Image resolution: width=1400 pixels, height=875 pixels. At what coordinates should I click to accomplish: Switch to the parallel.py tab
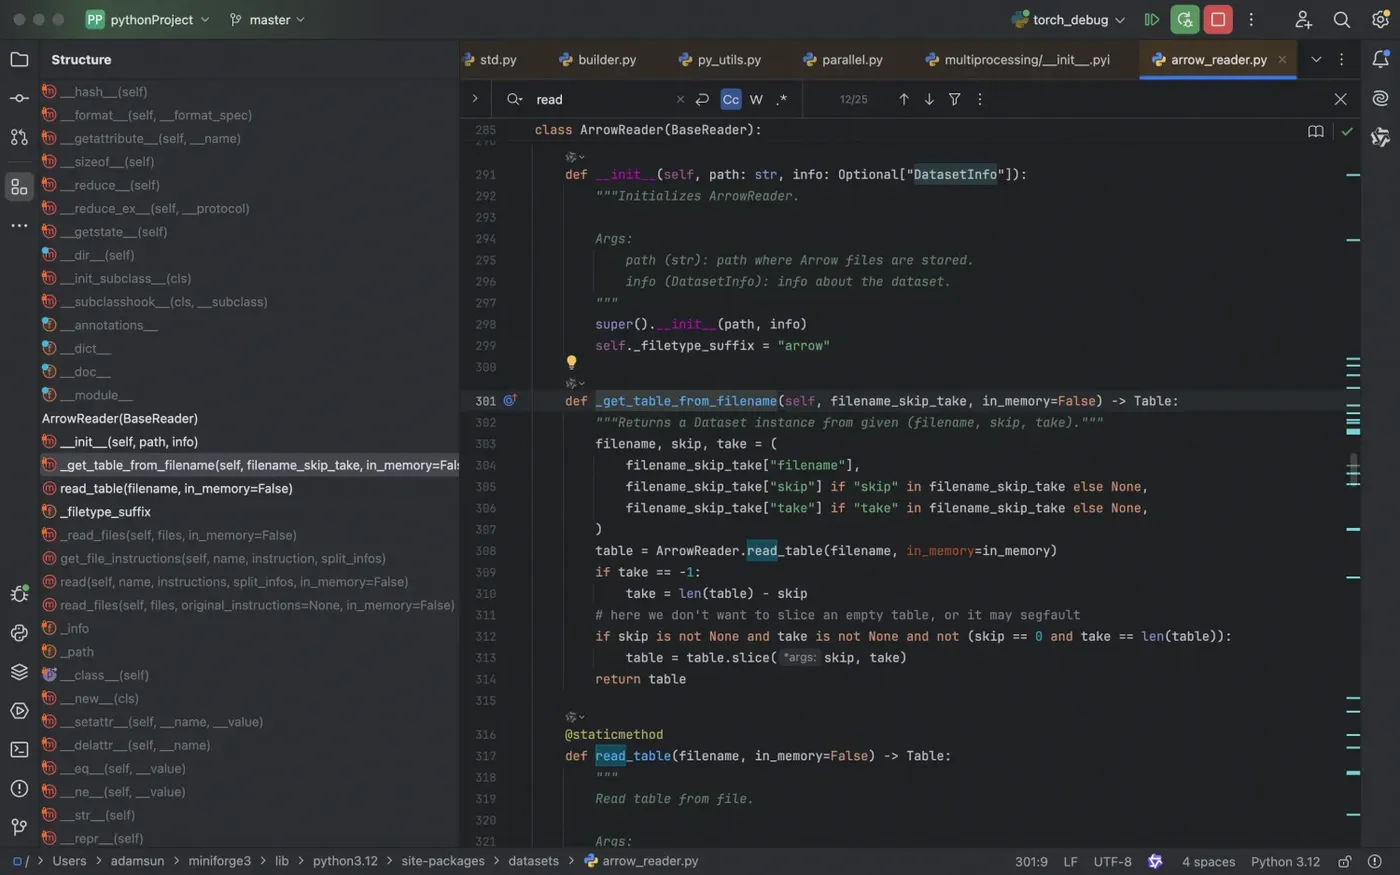(x=843, y=59)
